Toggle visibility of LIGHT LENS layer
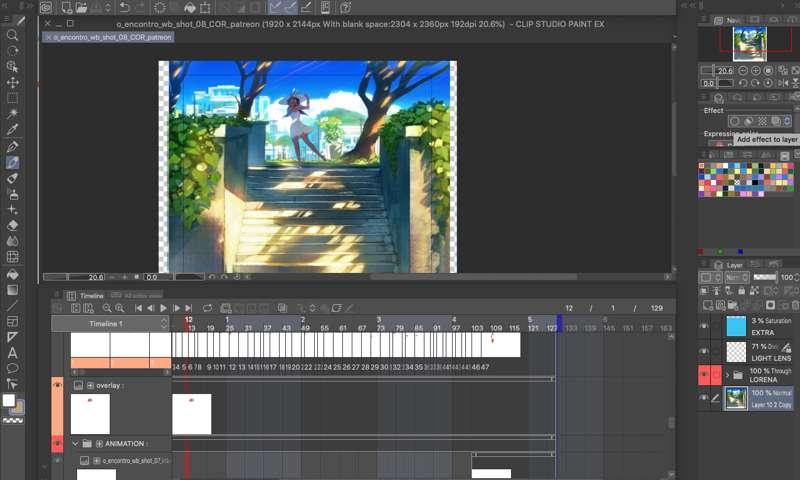 click(x=704, y=351)
